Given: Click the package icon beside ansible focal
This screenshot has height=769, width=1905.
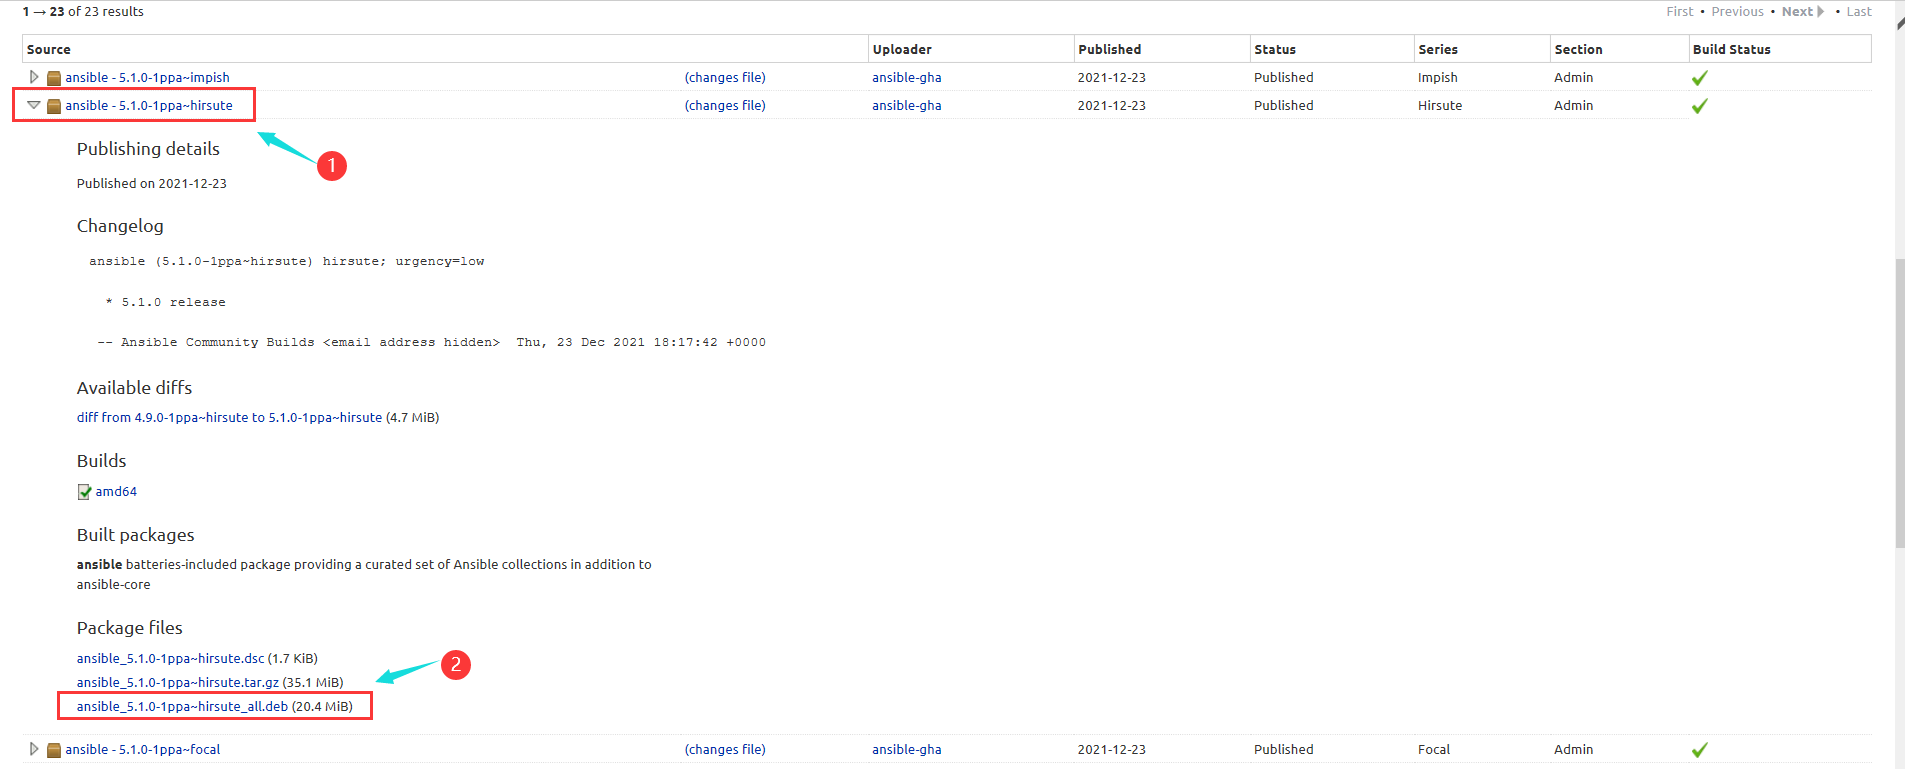Looking at the screenshot, I should (x=54, y=750).
